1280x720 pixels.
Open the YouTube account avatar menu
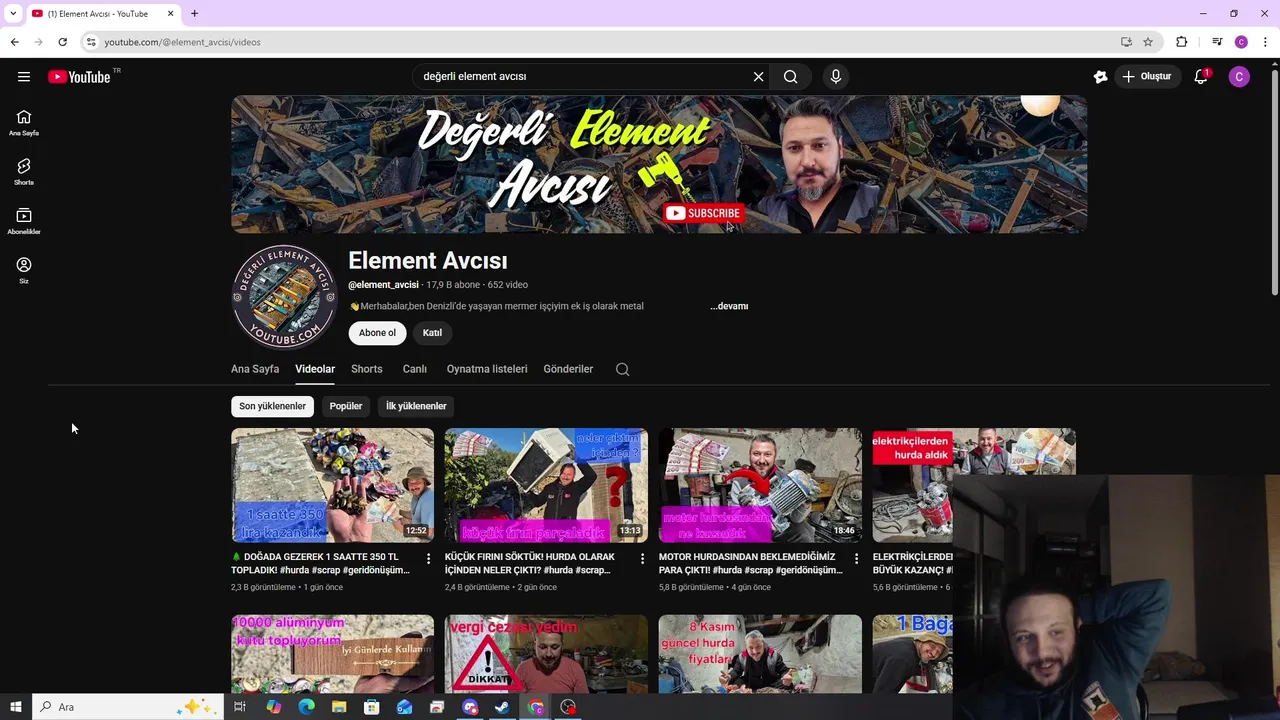pos(1239,76)
